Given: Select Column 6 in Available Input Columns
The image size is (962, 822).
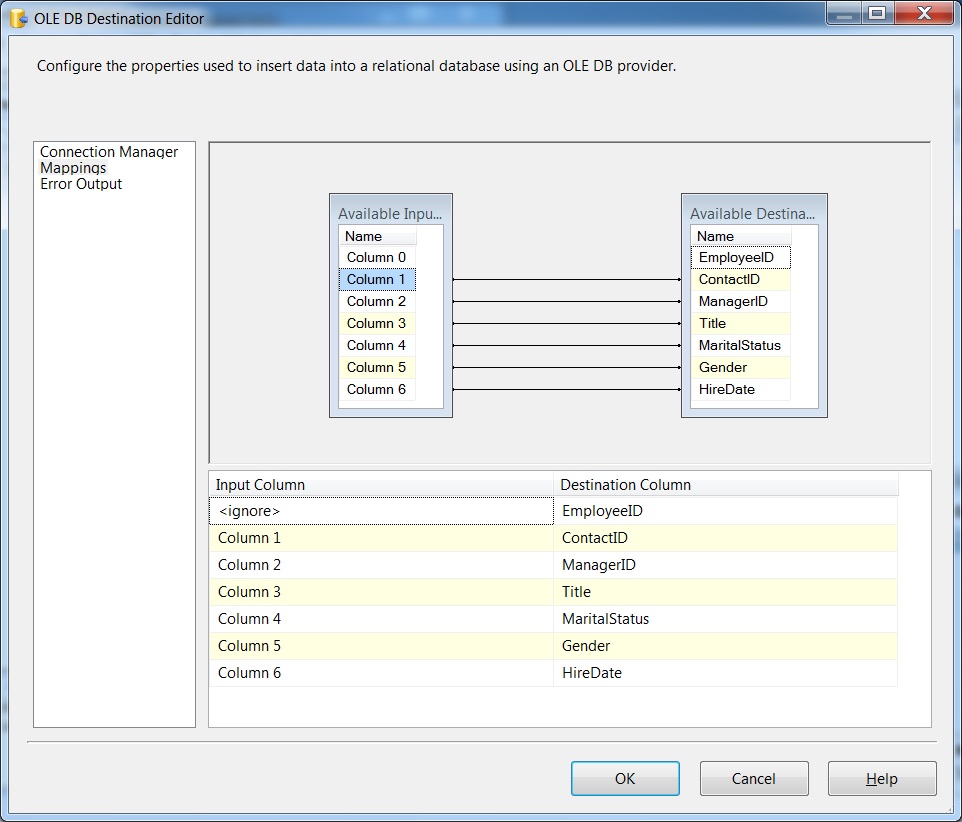Looking at the screenshot, I should 376,389.
